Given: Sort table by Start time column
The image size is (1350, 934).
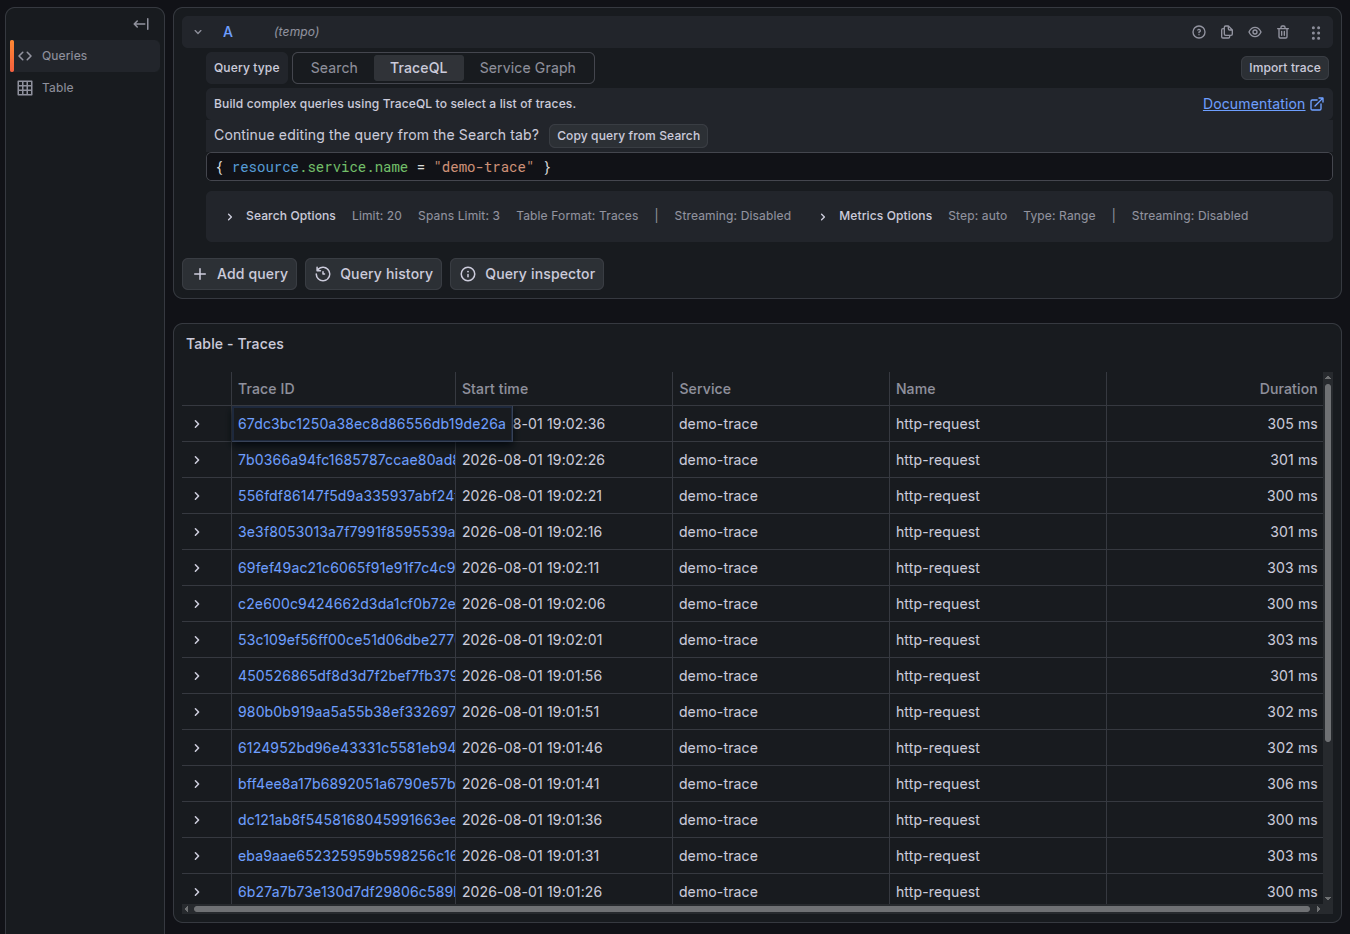Looking at the screenshot, I should point(495,389).
